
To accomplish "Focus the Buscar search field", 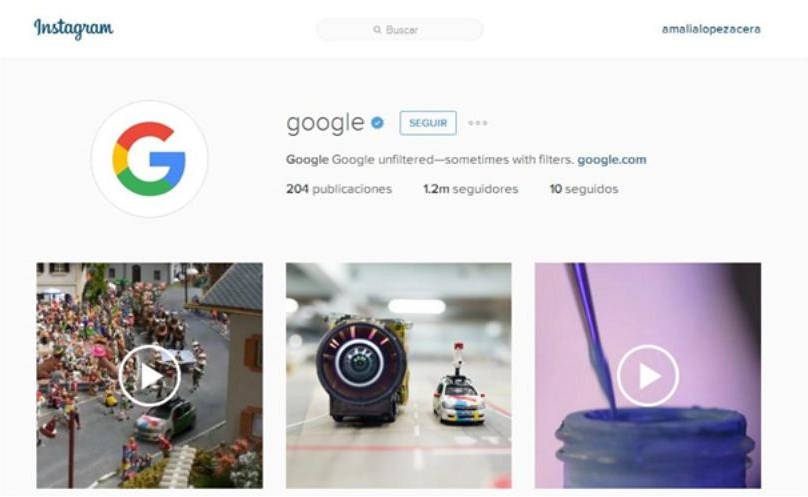I will [399, 30].
